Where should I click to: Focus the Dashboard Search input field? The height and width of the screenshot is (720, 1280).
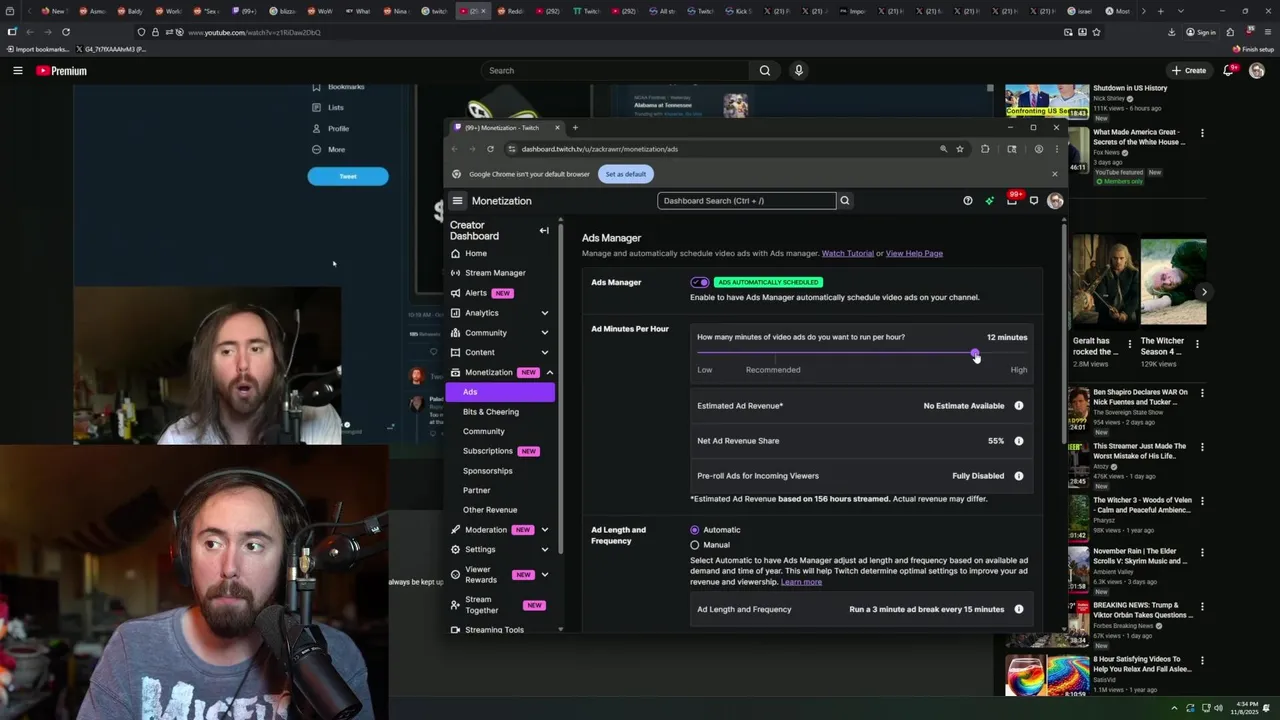click(746, 201)
